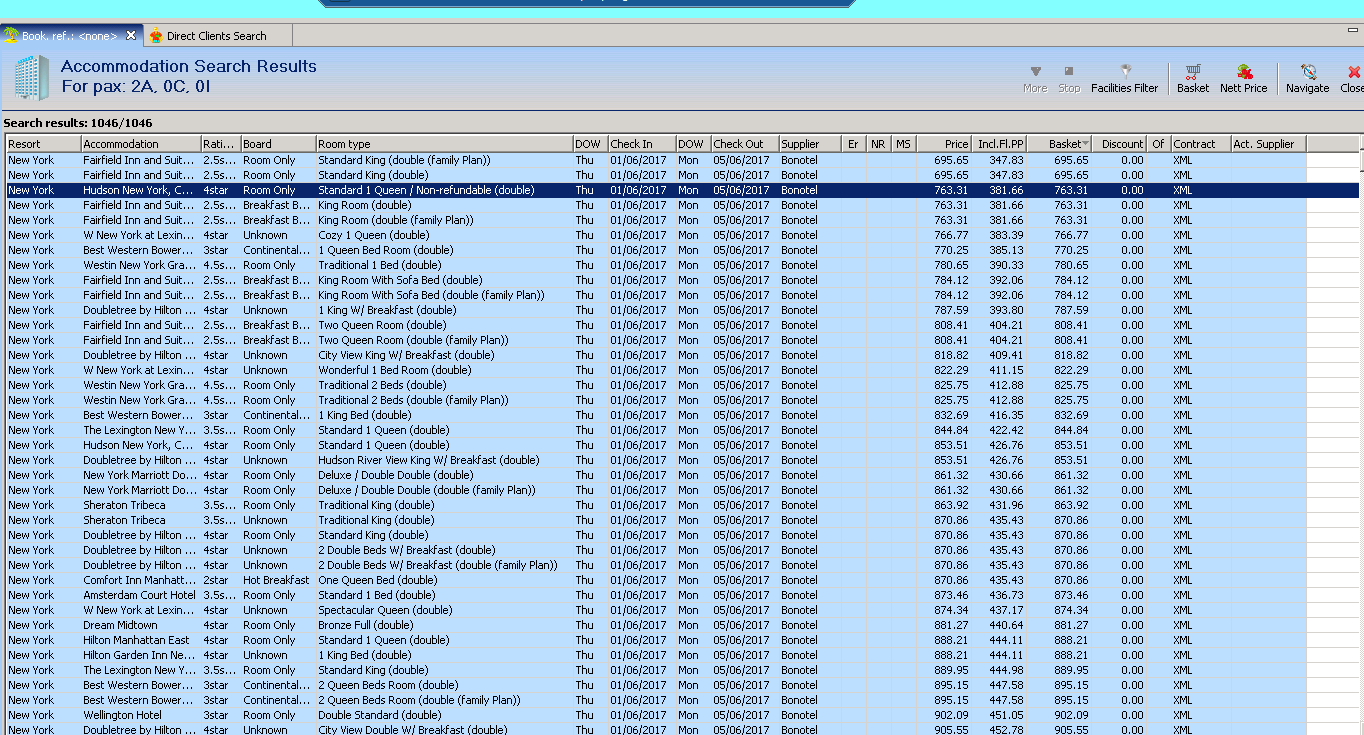
Task: Click the Rati... rating column header
Action: click(x=220, y=144)
